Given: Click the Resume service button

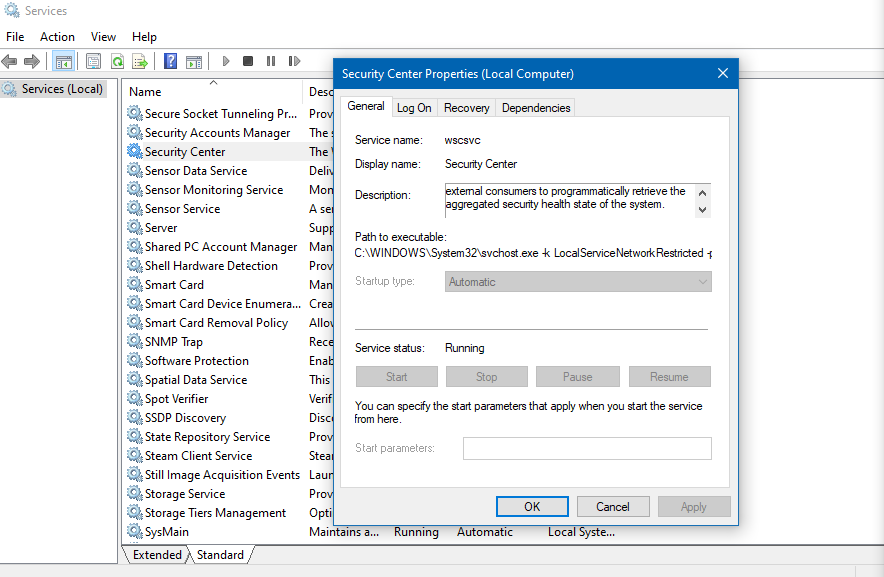Looking at the screenshot, I should (669, 377).
